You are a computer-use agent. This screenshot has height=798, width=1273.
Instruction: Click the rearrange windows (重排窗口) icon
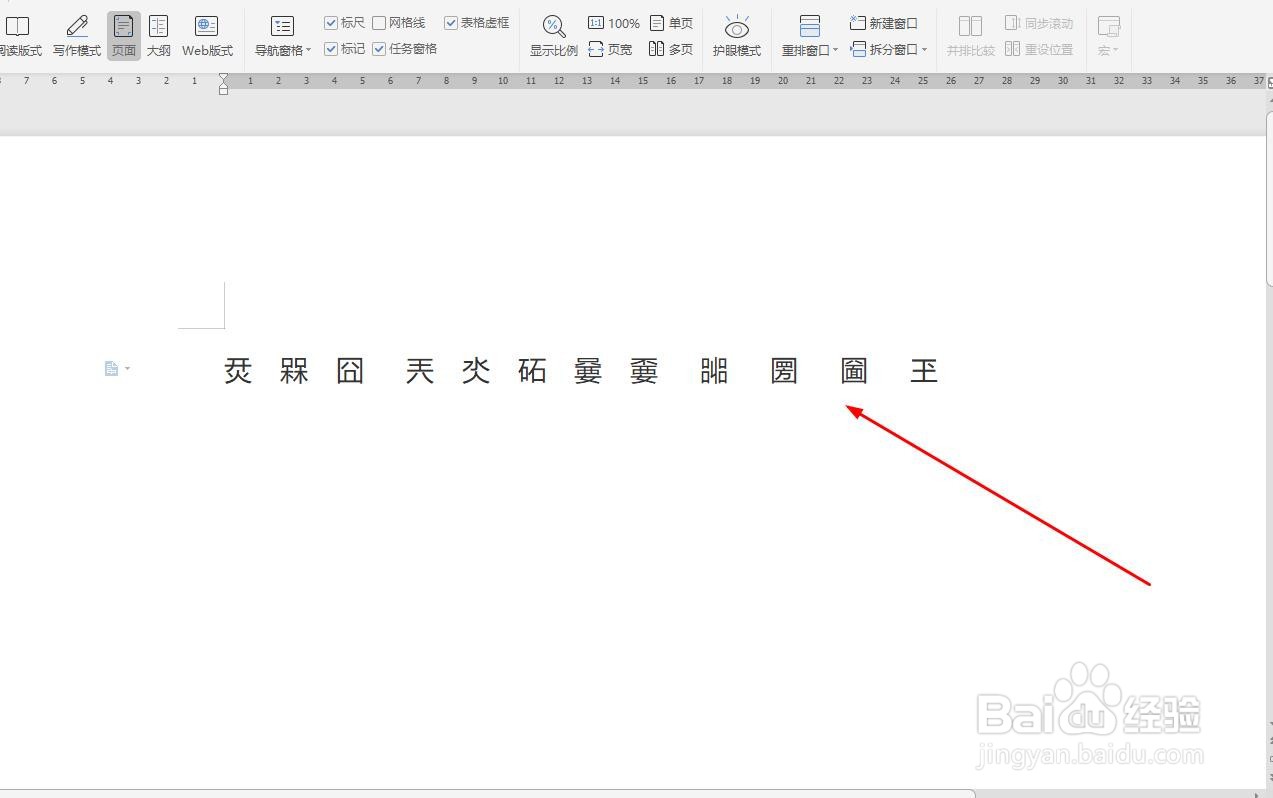click(x=810, y=26)
